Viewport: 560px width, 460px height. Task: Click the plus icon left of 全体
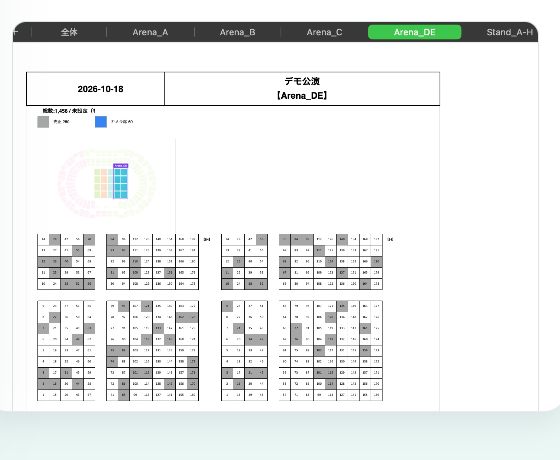pyautogui.click(x=16, y=32)
